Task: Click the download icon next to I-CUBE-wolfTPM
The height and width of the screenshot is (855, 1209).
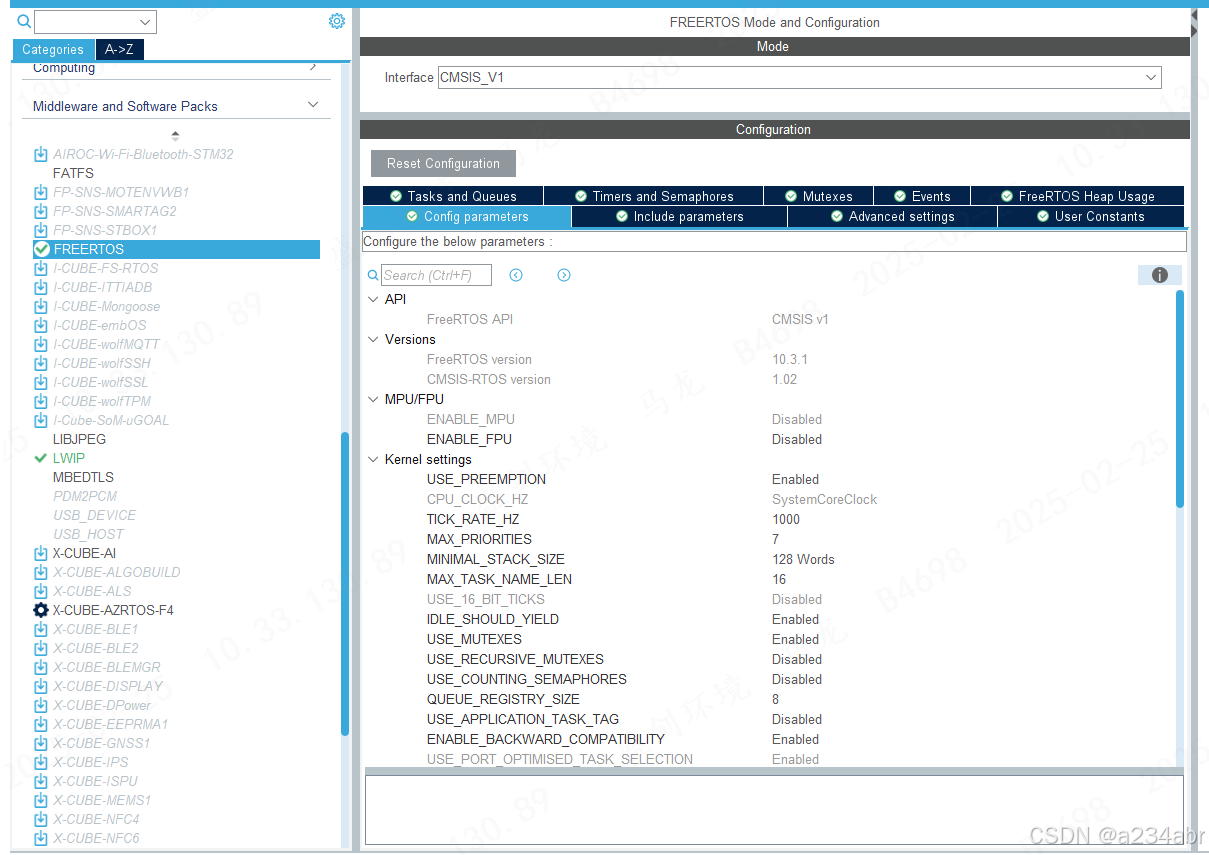Action: [x=41, y=401]
